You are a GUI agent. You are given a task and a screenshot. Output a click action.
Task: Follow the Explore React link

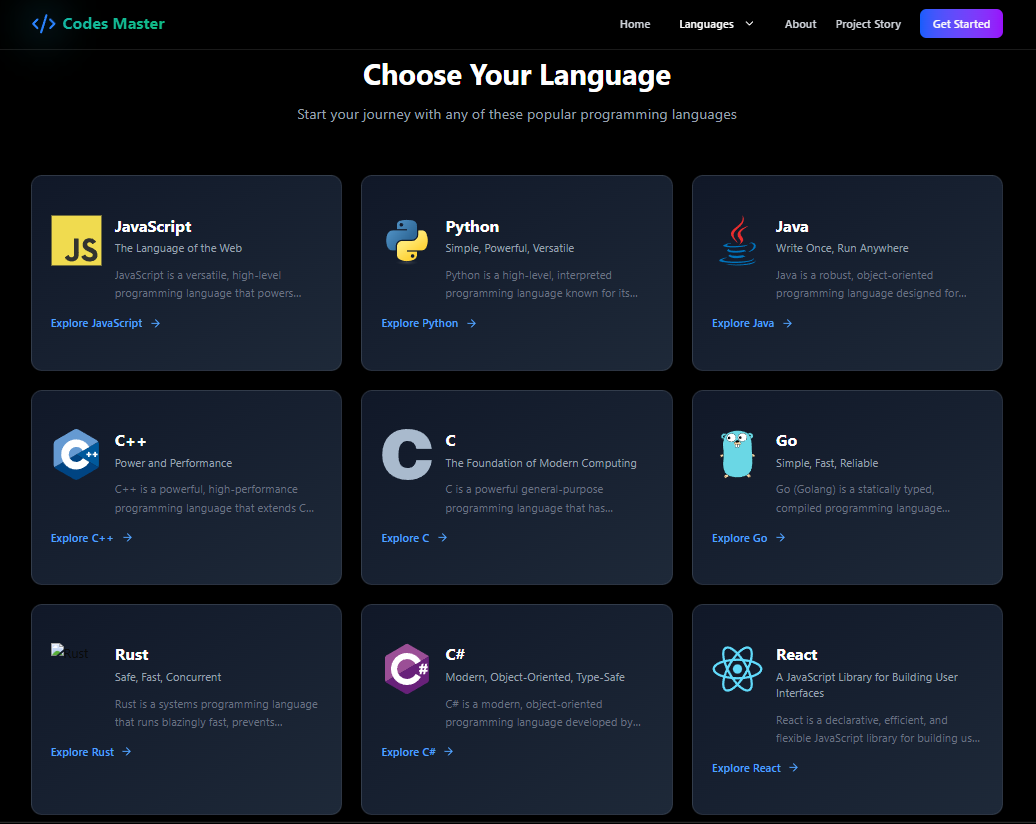click(x=746, y=768)
